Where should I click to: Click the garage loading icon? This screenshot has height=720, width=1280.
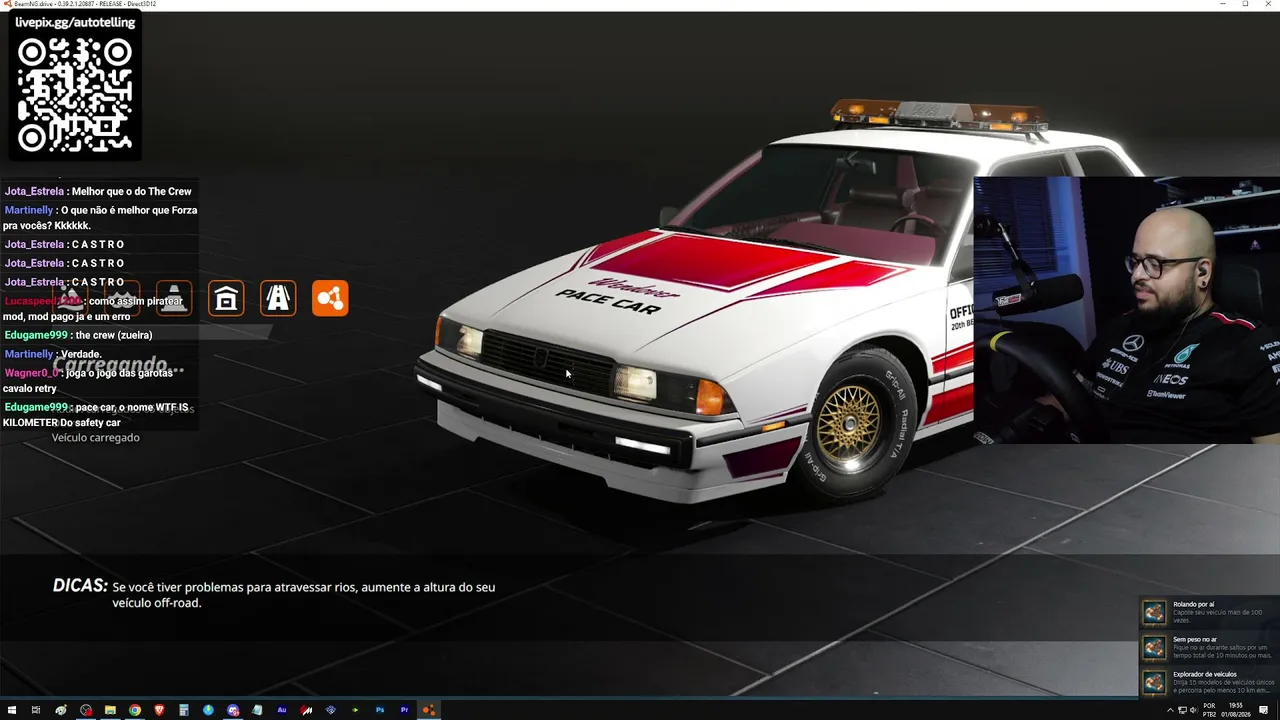(x=226, y=298)
